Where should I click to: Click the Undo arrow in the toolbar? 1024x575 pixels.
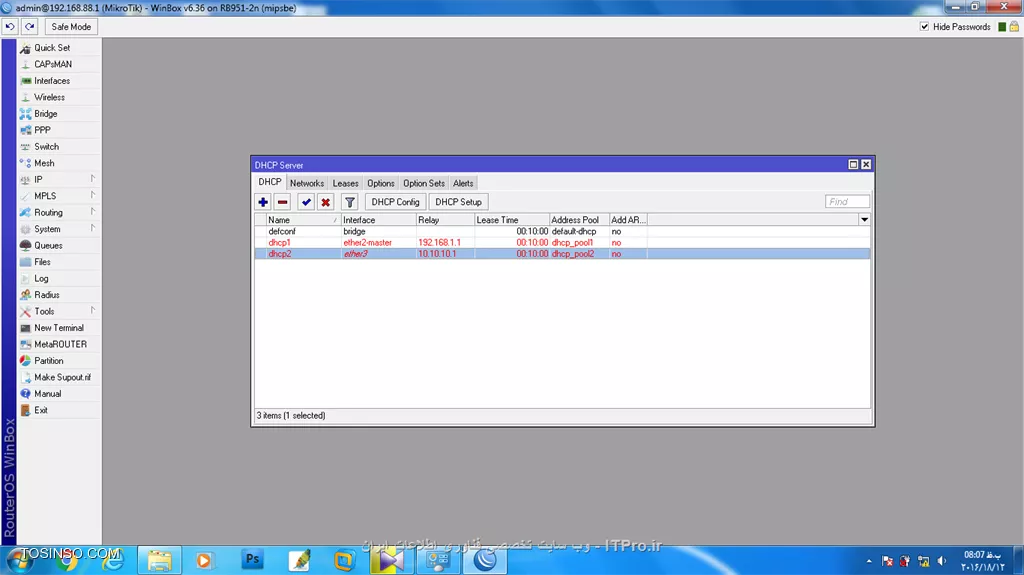click(10, 27)
